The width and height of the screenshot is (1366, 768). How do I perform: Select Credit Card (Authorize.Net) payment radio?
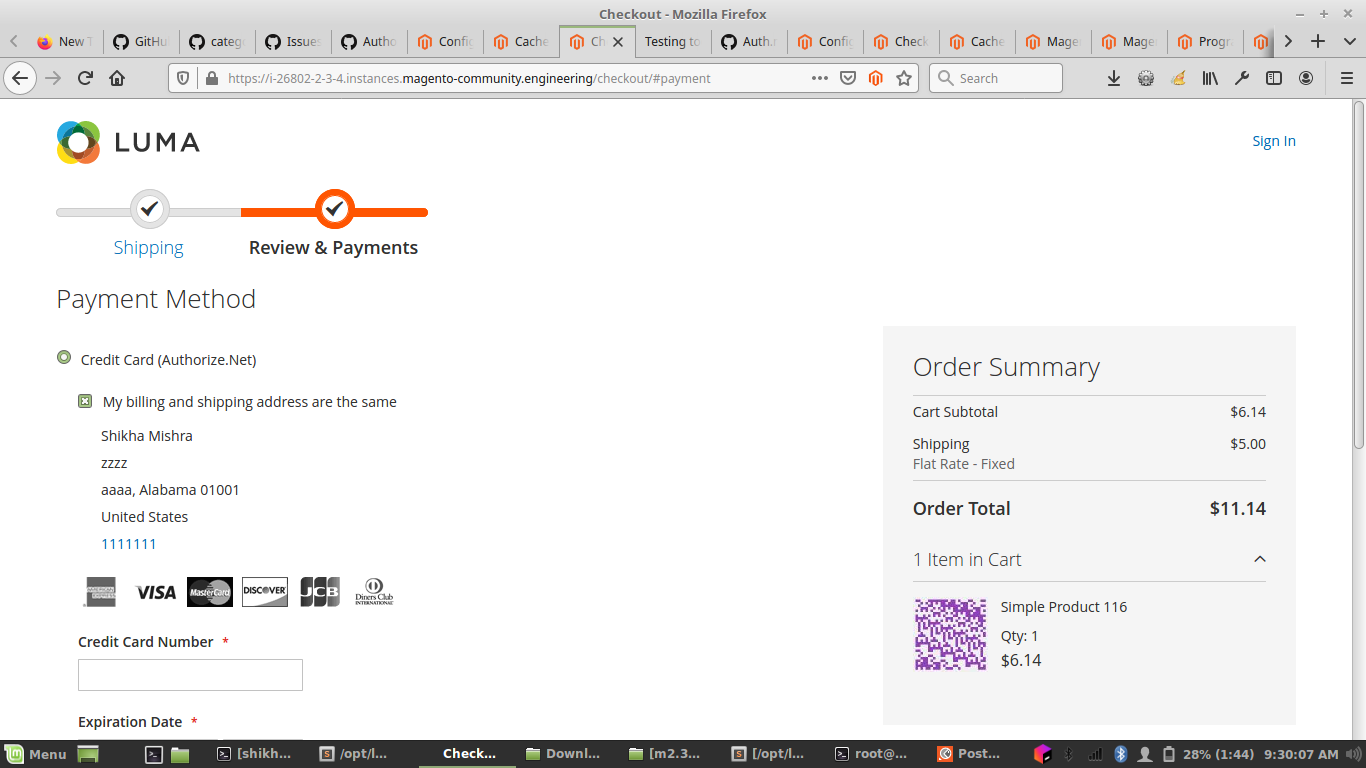(64, 357)
